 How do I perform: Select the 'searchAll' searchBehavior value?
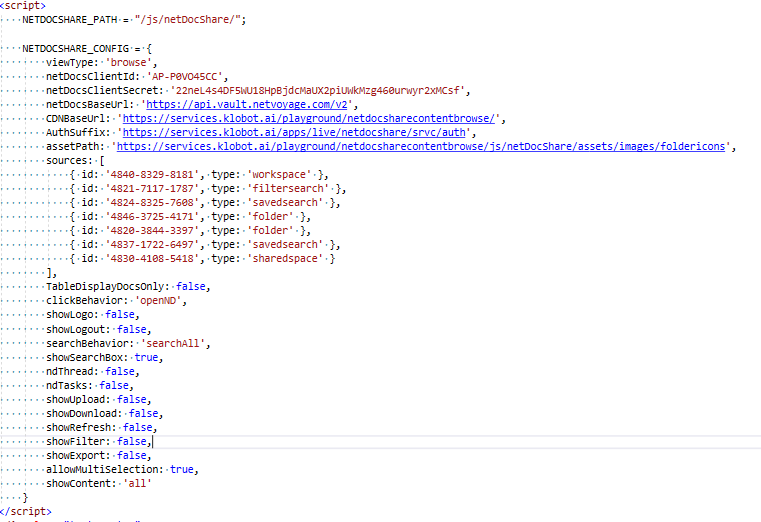tap(173, 343)
